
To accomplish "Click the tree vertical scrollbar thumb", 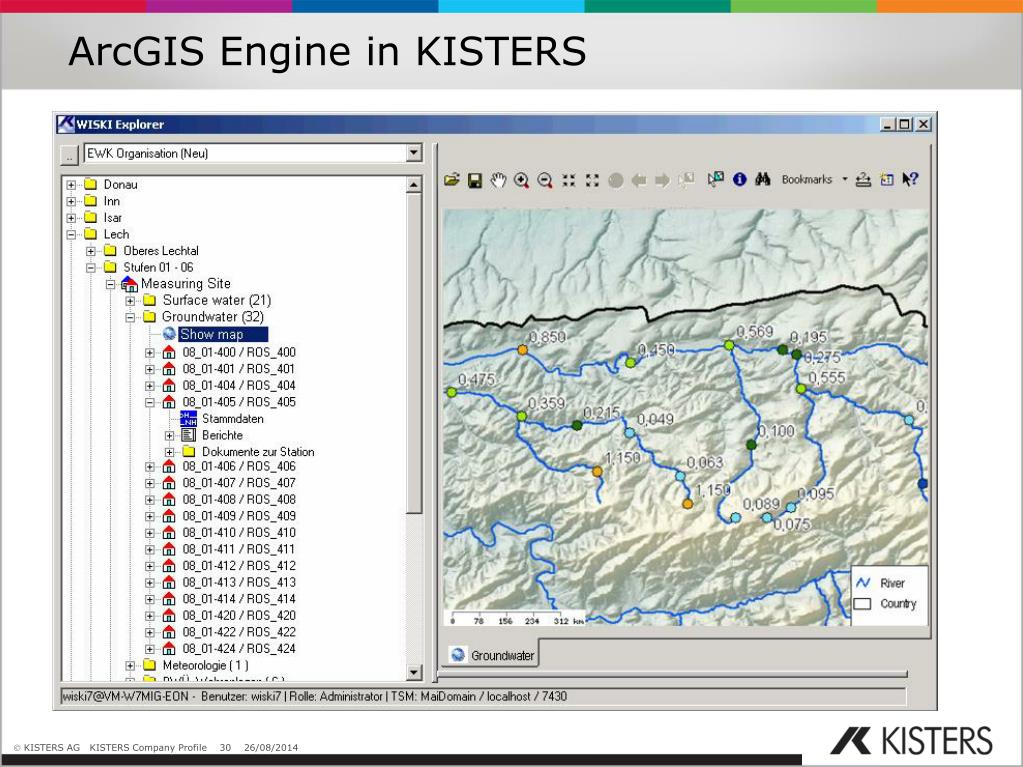I will 414,353.
